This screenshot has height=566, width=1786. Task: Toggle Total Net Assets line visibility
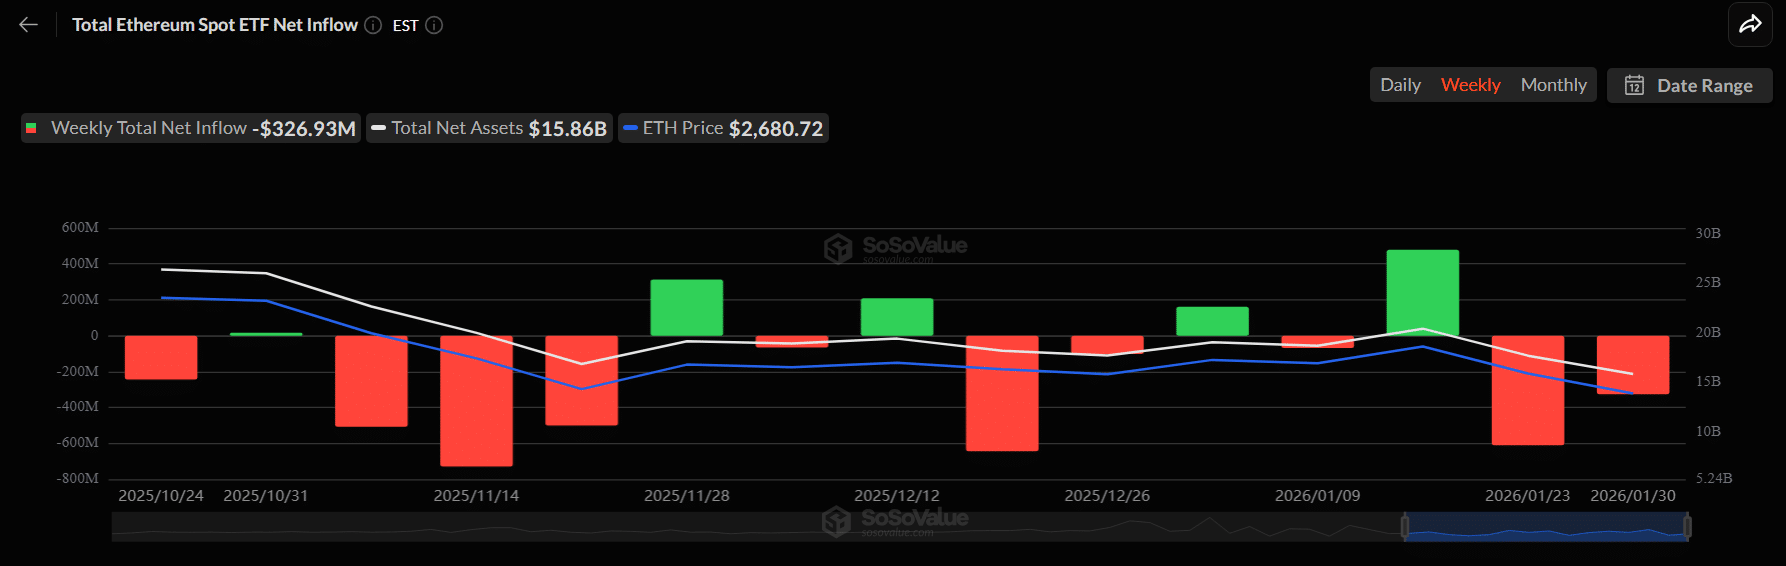489,128
